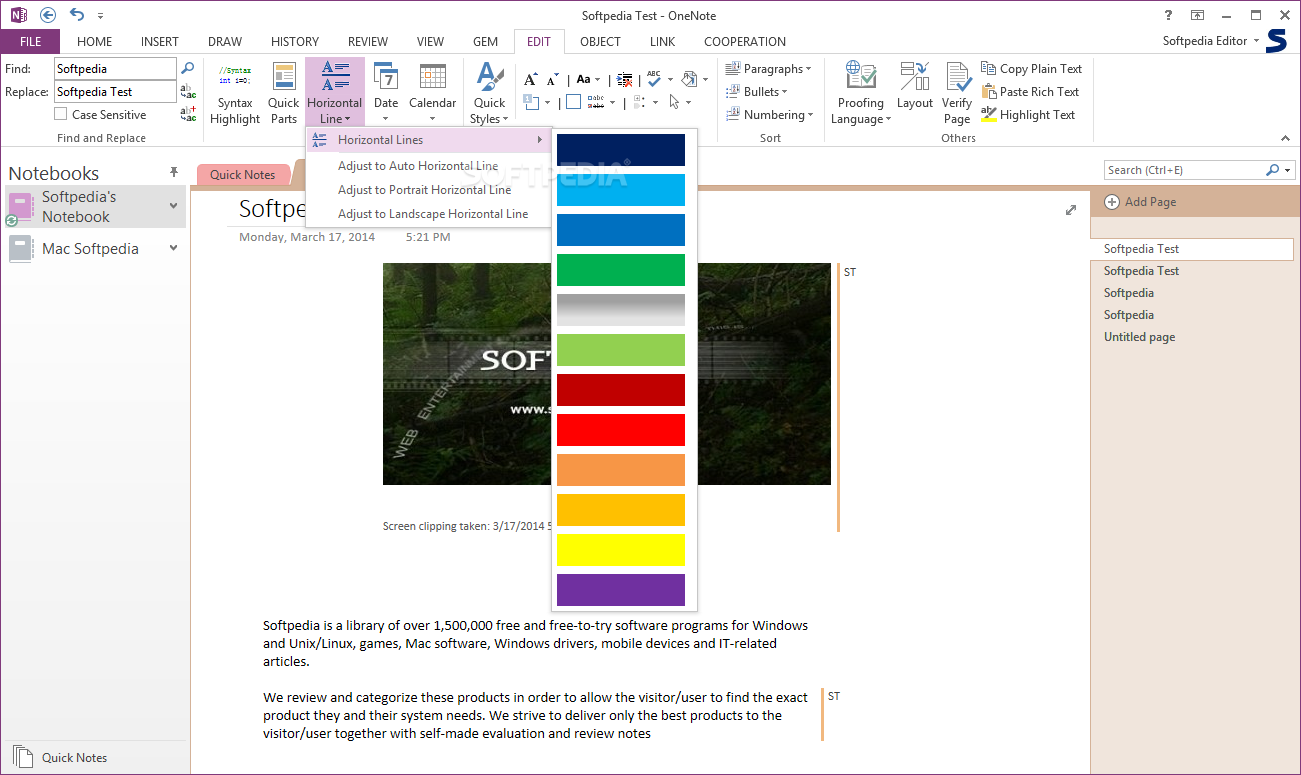1301x775 pixels.
Task: Expand Softpedia's Notebook chevron
Action: pyautogui.click(x=174, y=206)
